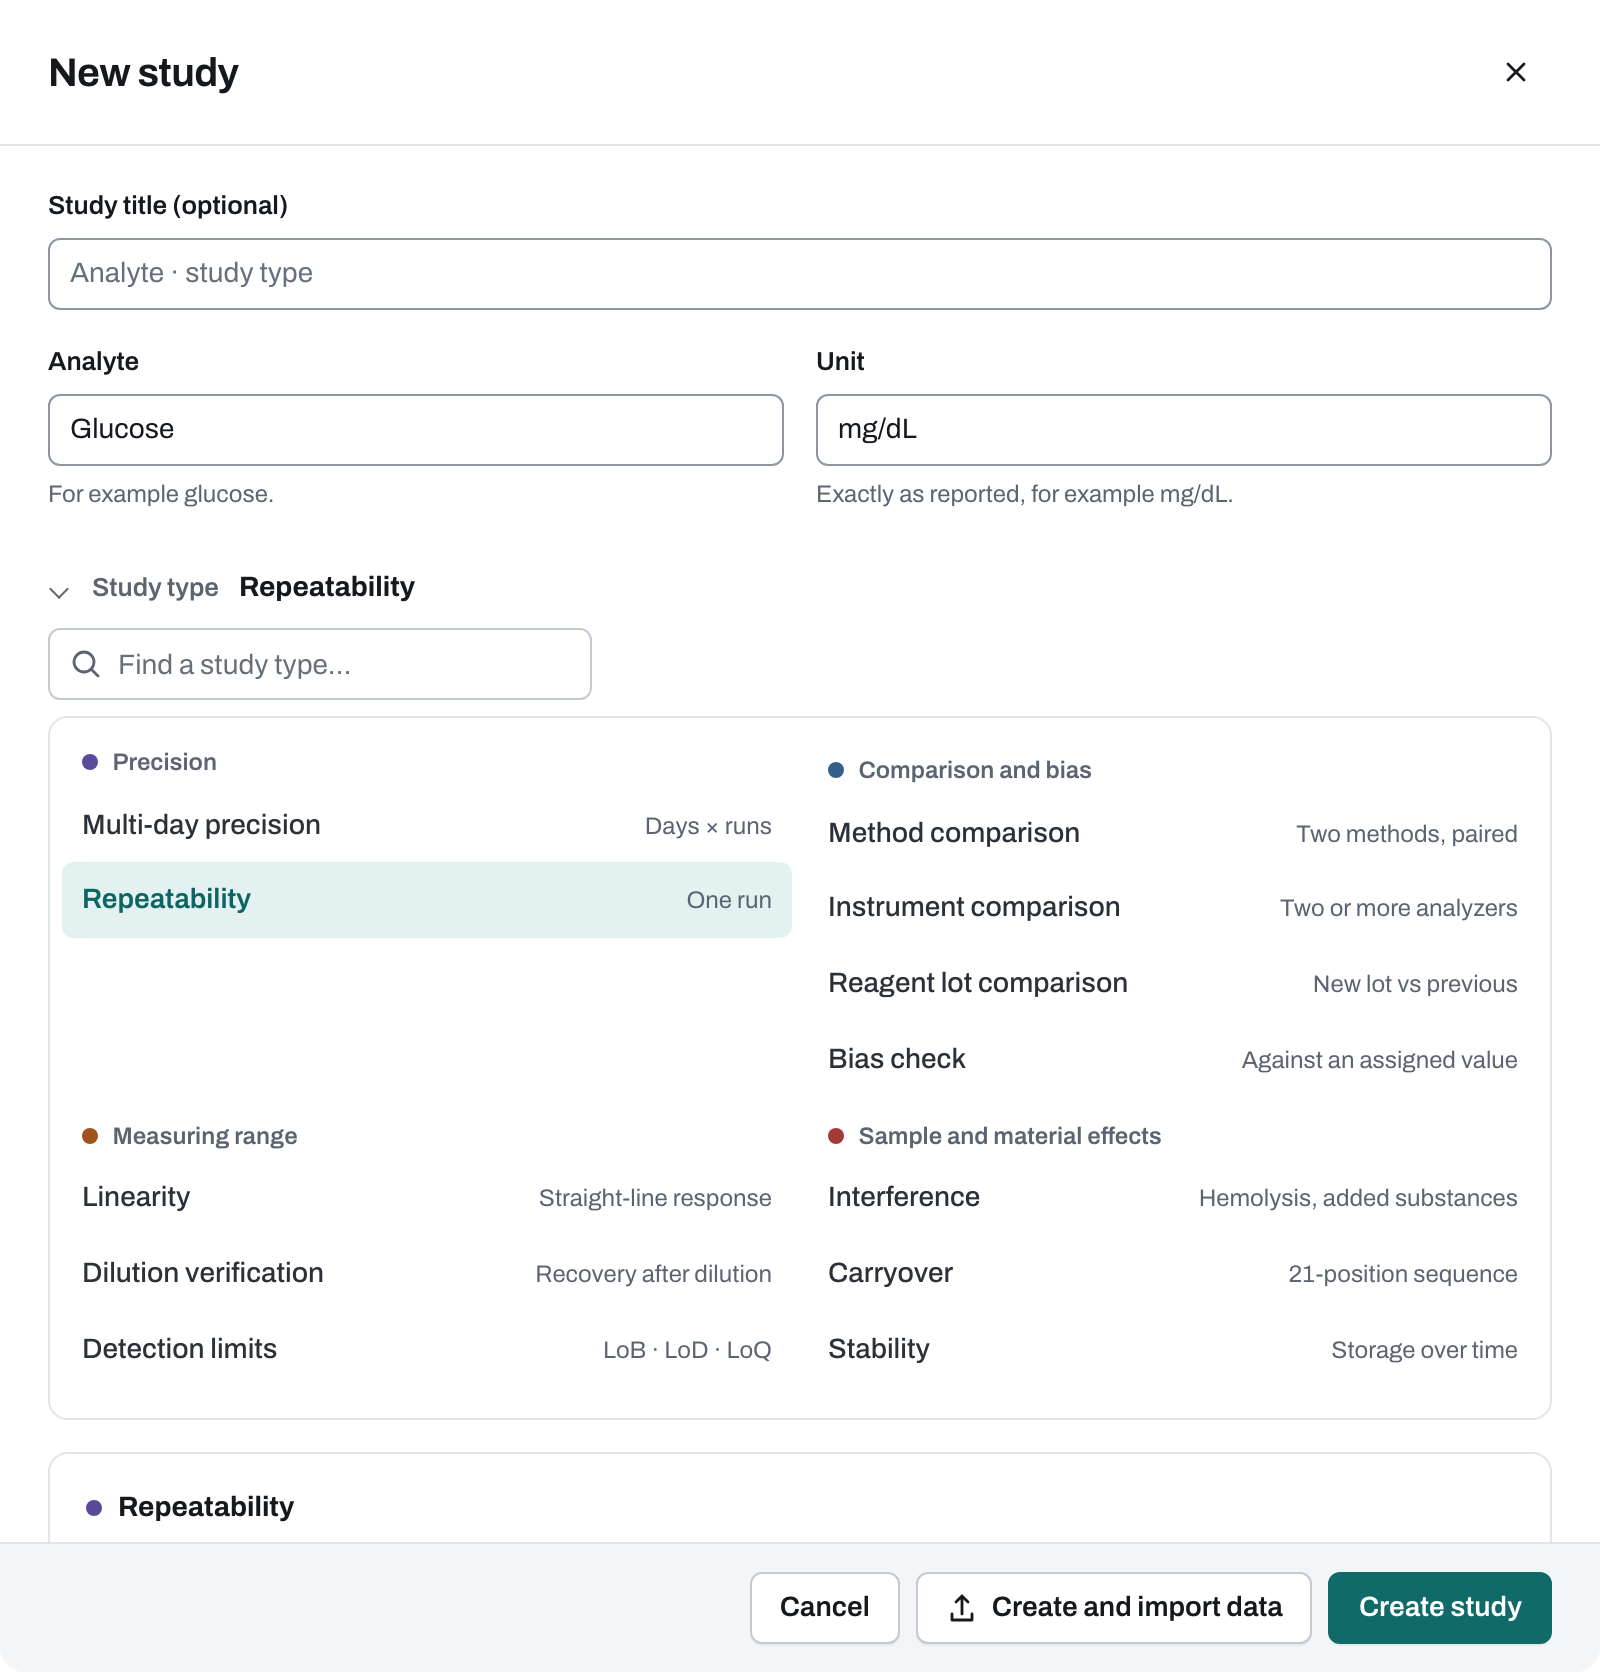Click the Repeatability panel heading at bottom

[x=206, y=1507]
